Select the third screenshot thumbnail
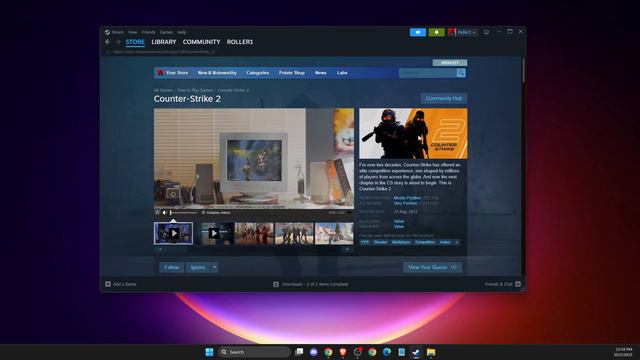Screen dimensions: 640x360 [254, 233]
